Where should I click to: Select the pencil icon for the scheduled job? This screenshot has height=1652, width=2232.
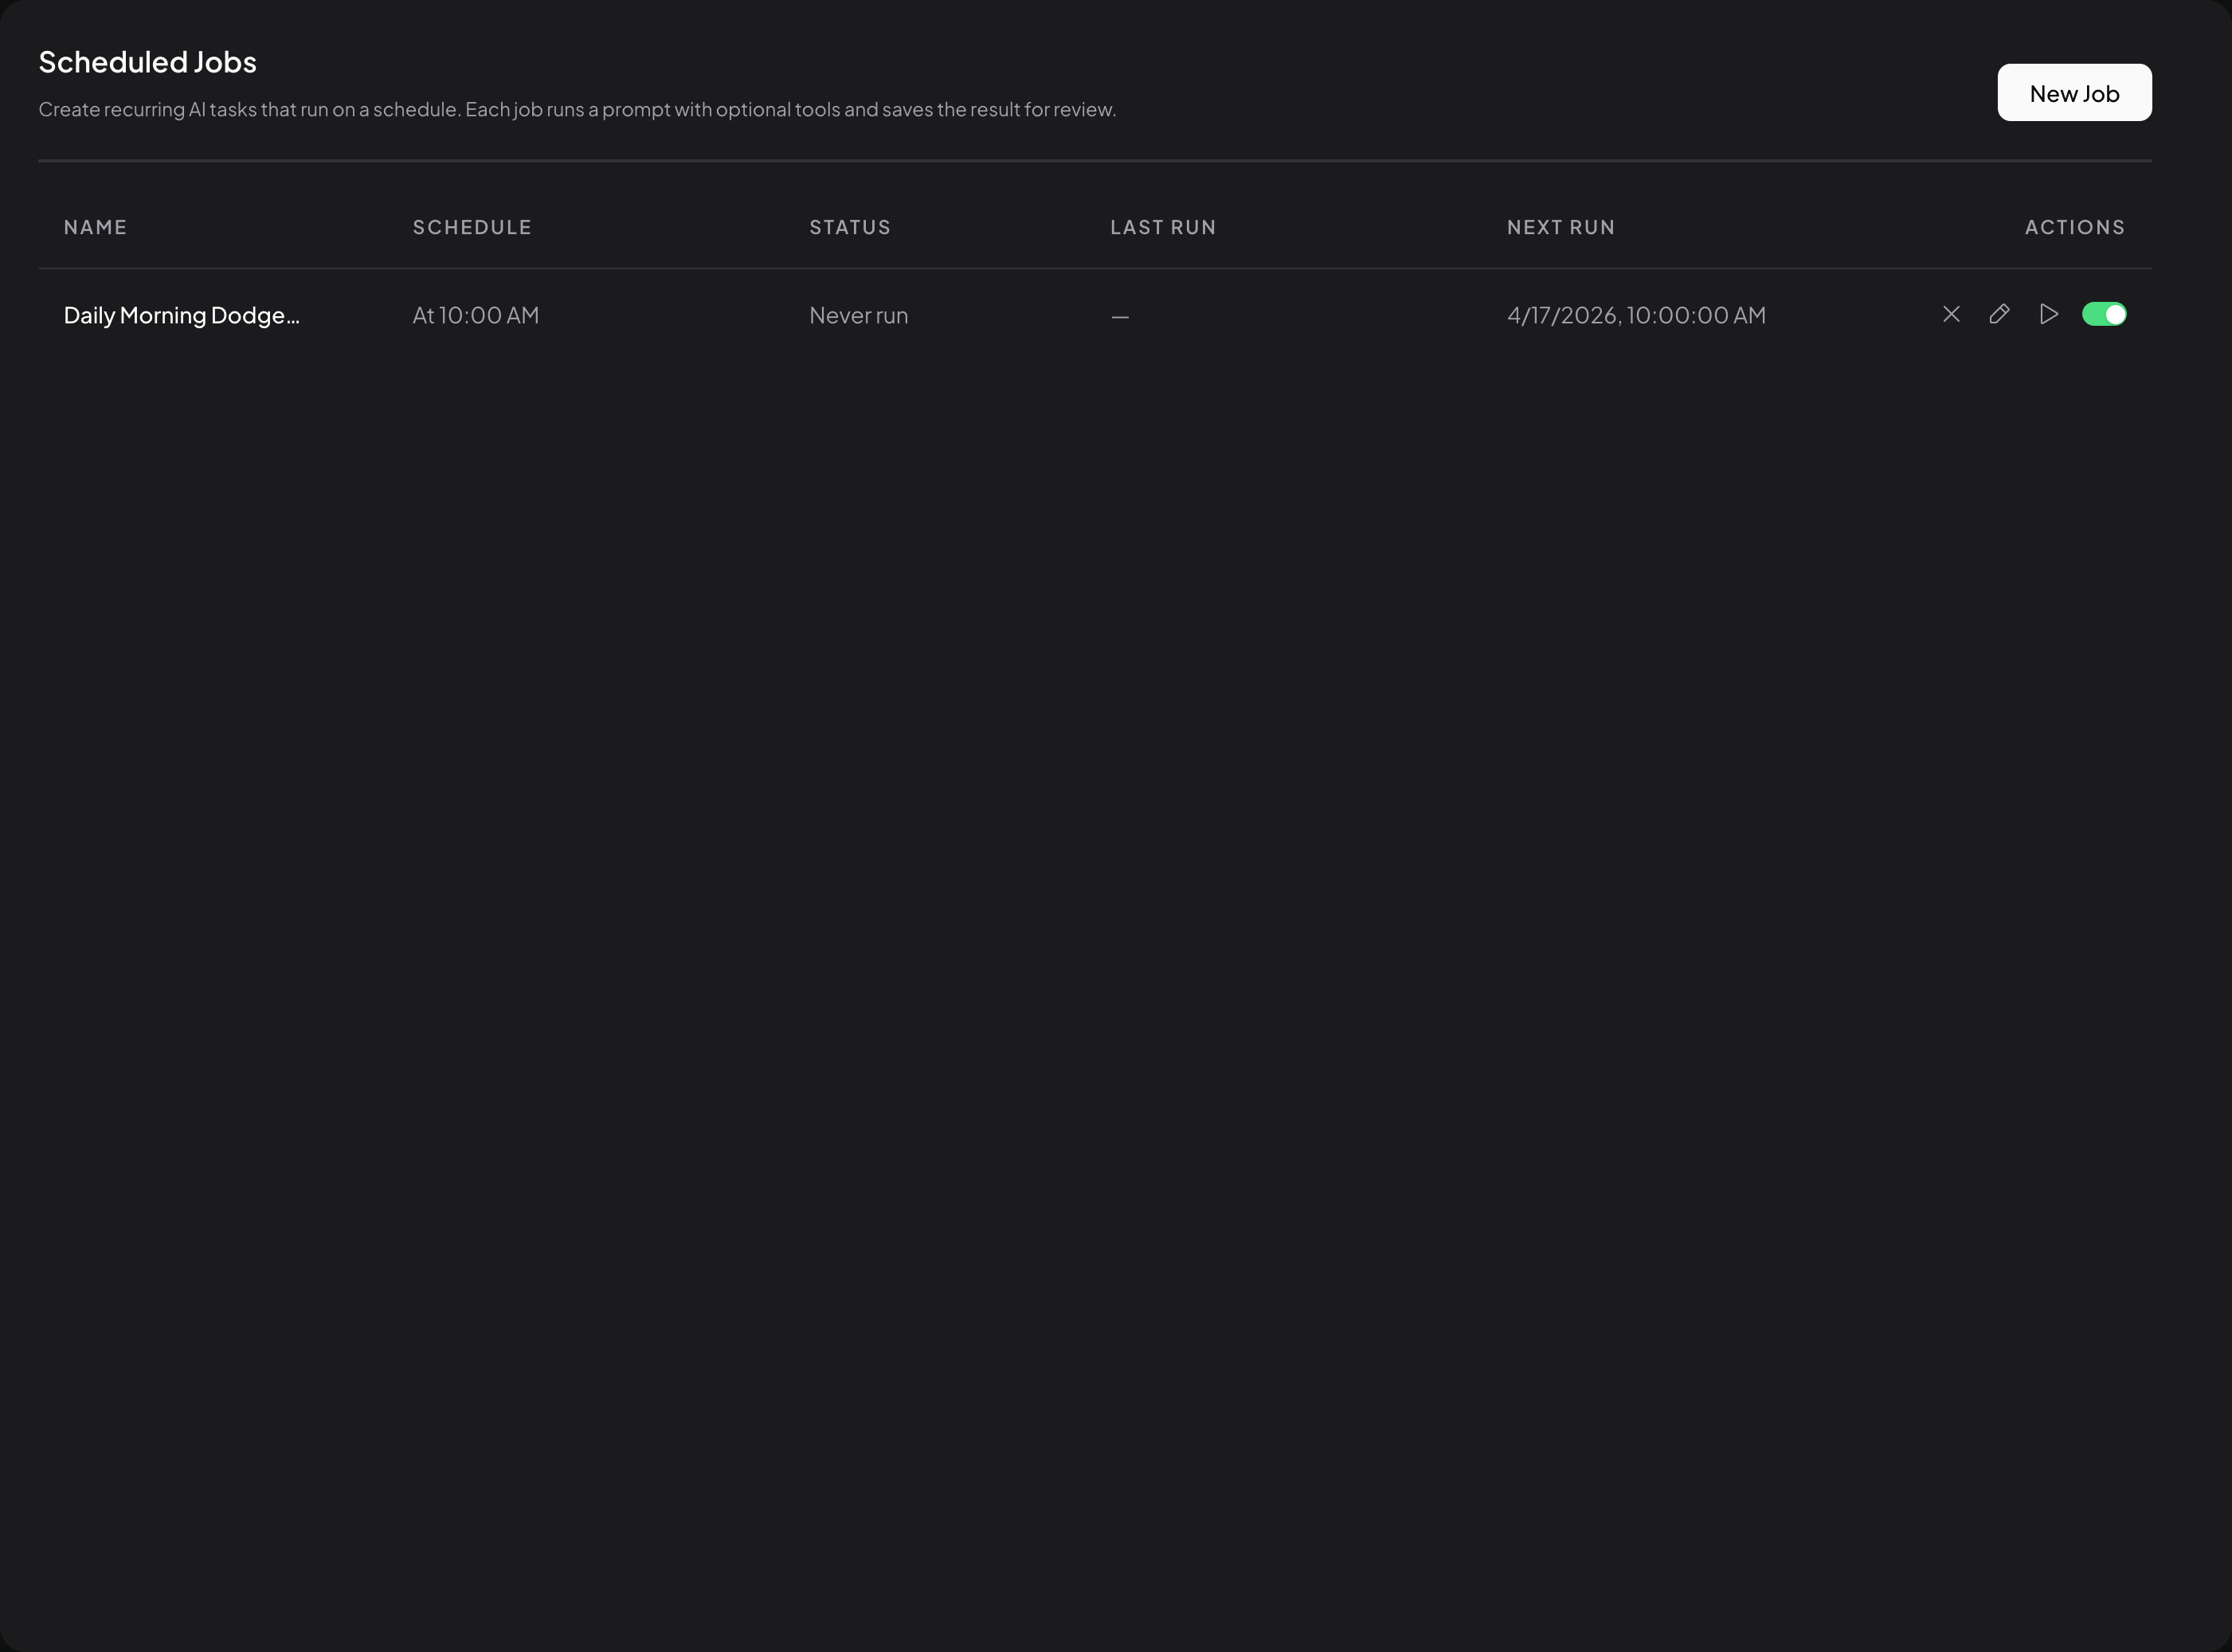click(2000, 314)
